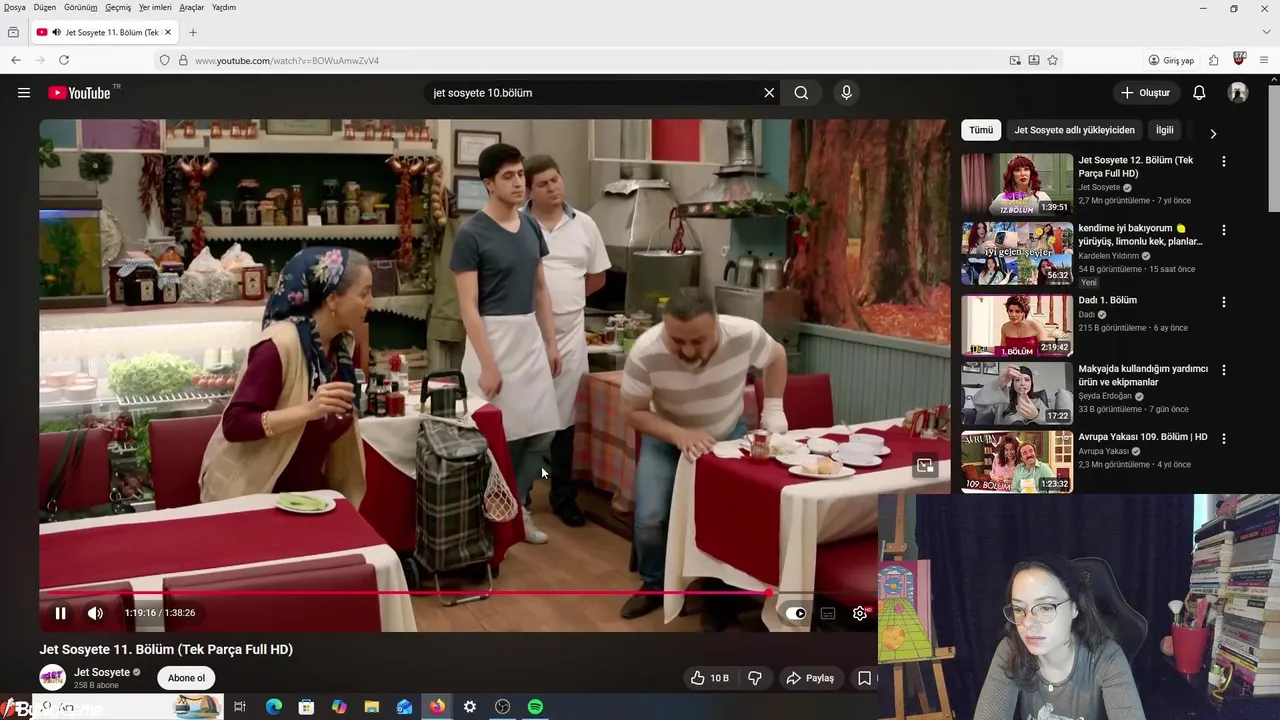1280x720 pixels.
Task: Click the address bar URL
Action: click(x=287, y=61)
